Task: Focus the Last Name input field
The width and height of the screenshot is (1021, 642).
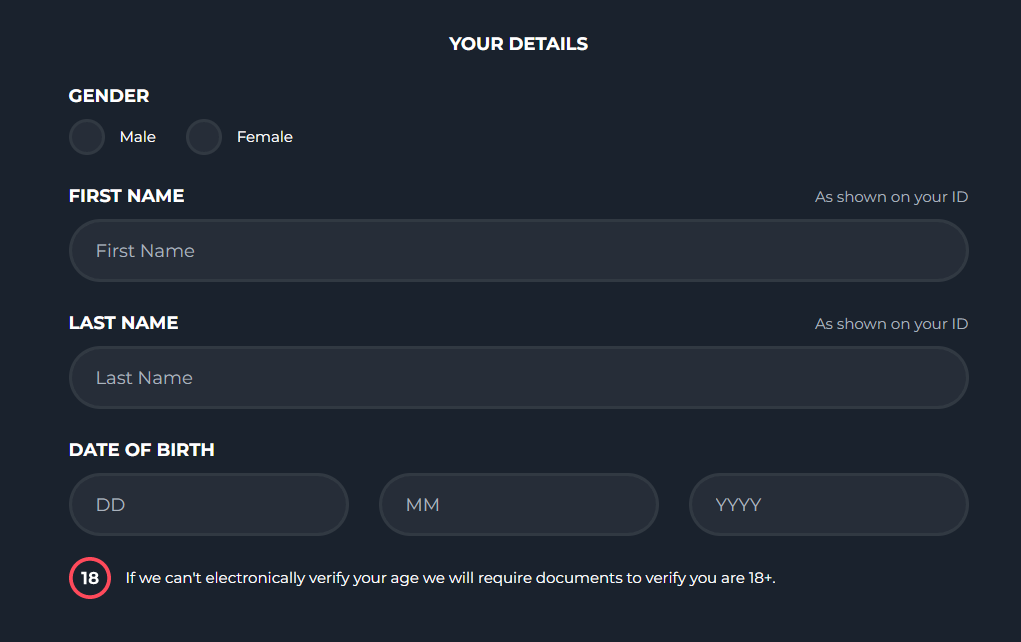Action: pyautogui.click(x=518, y=378)
